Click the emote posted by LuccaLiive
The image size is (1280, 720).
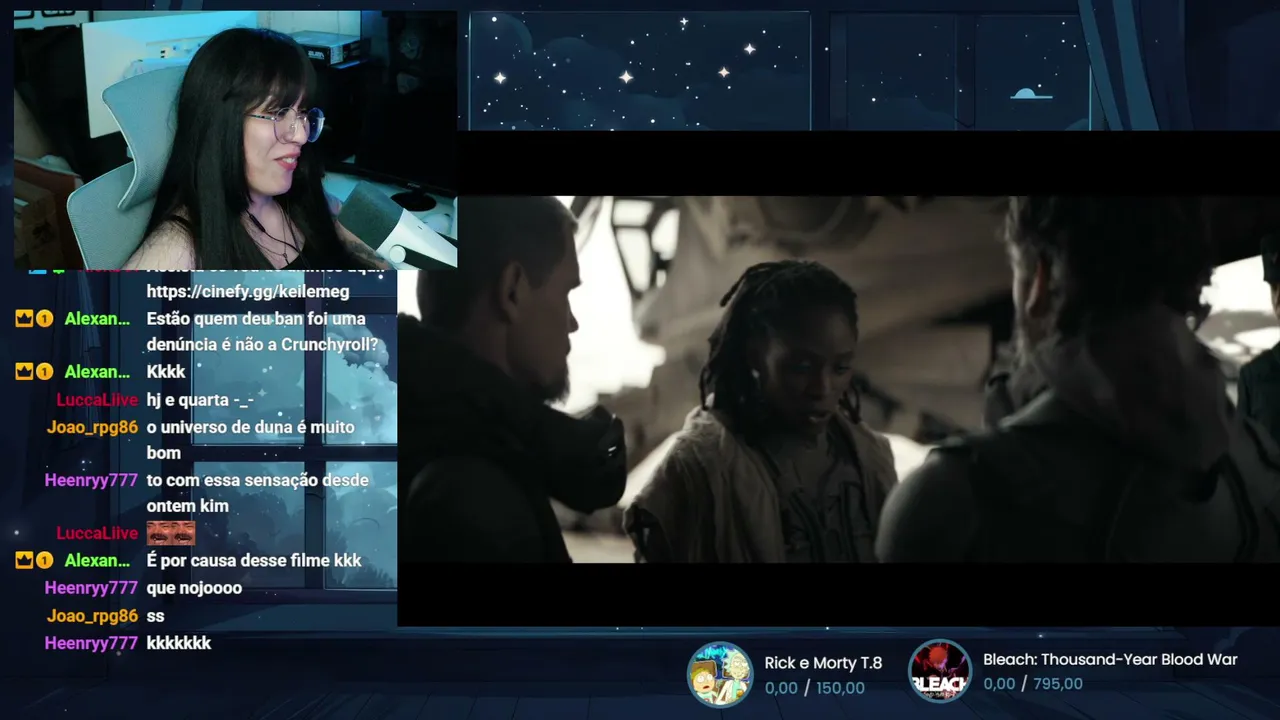click(x=171, y=533)
